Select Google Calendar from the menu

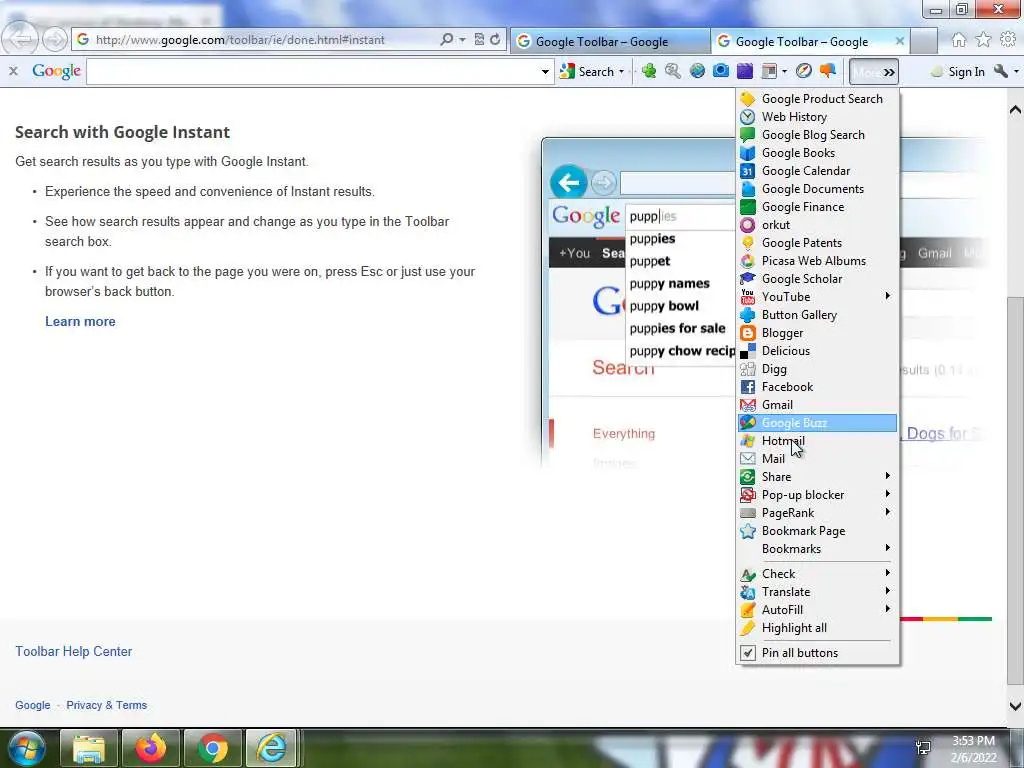coord(817,171)
